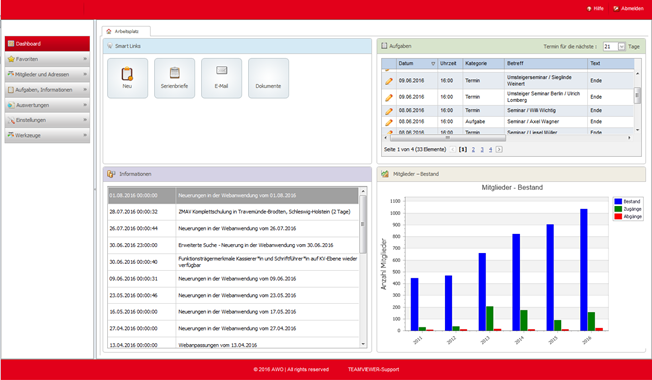
Task: Edit the Seminar Axel Wagner task pencil
Action: tap(389, 122)
